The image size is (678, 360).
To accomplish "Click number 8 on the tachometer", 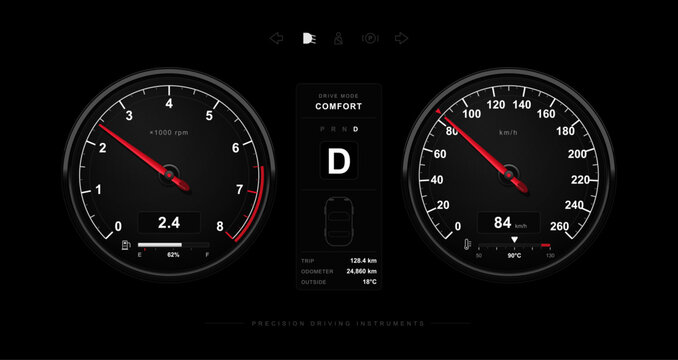I will pos(220,226).
